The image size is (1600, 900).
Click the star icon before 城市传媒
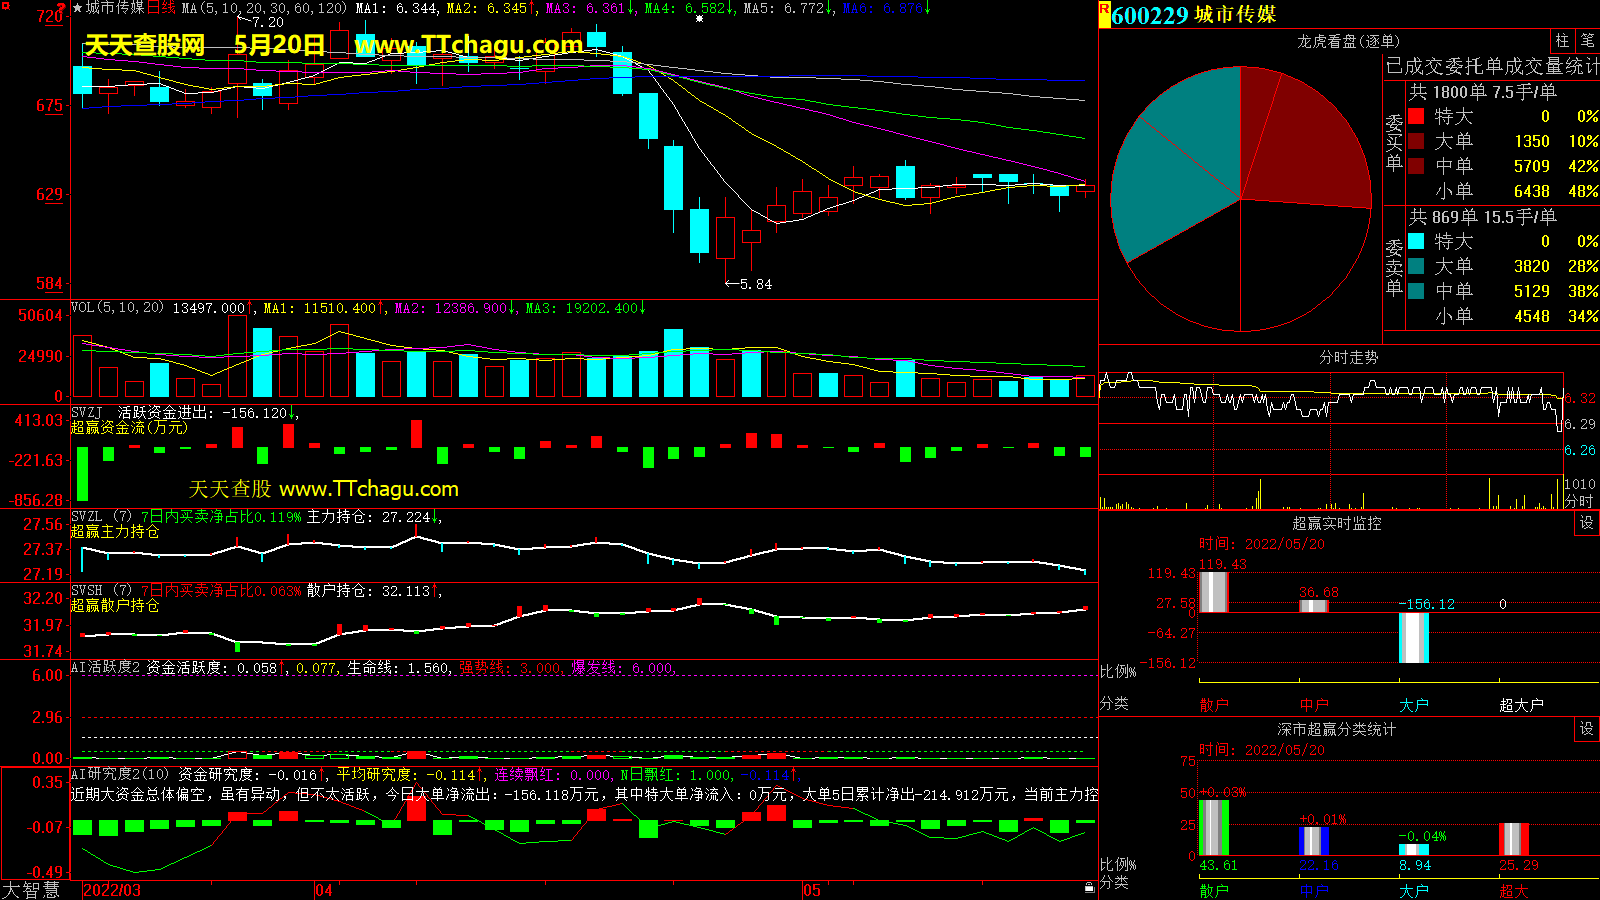pyautogui.click(x=77, y=8)
